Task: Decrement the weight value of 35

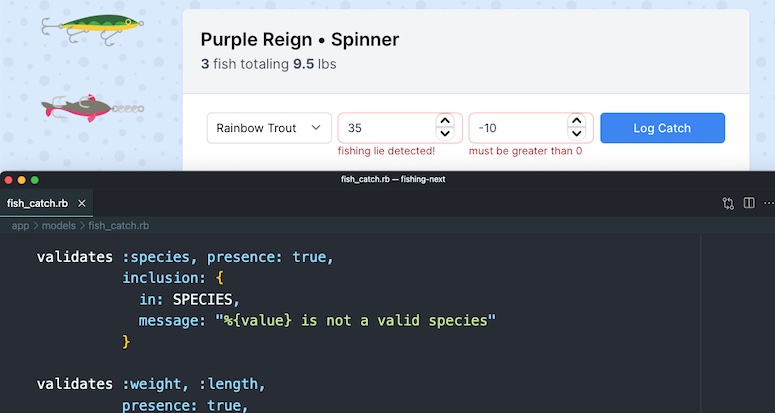Action: 445,134
